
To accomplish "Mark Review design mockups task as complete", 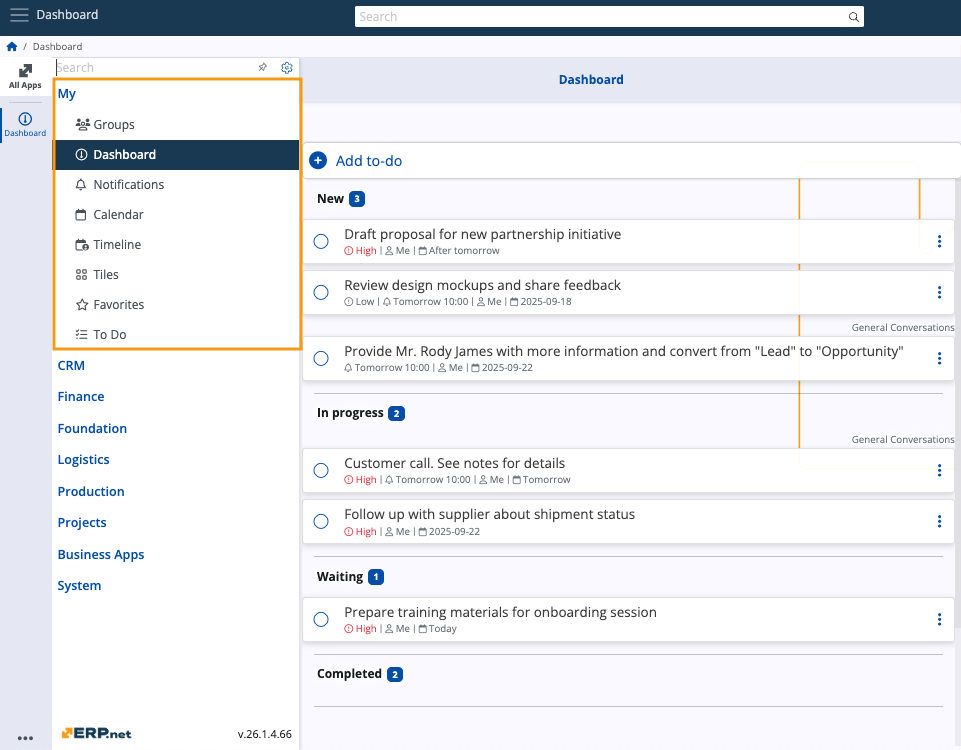I will point(321,292).
